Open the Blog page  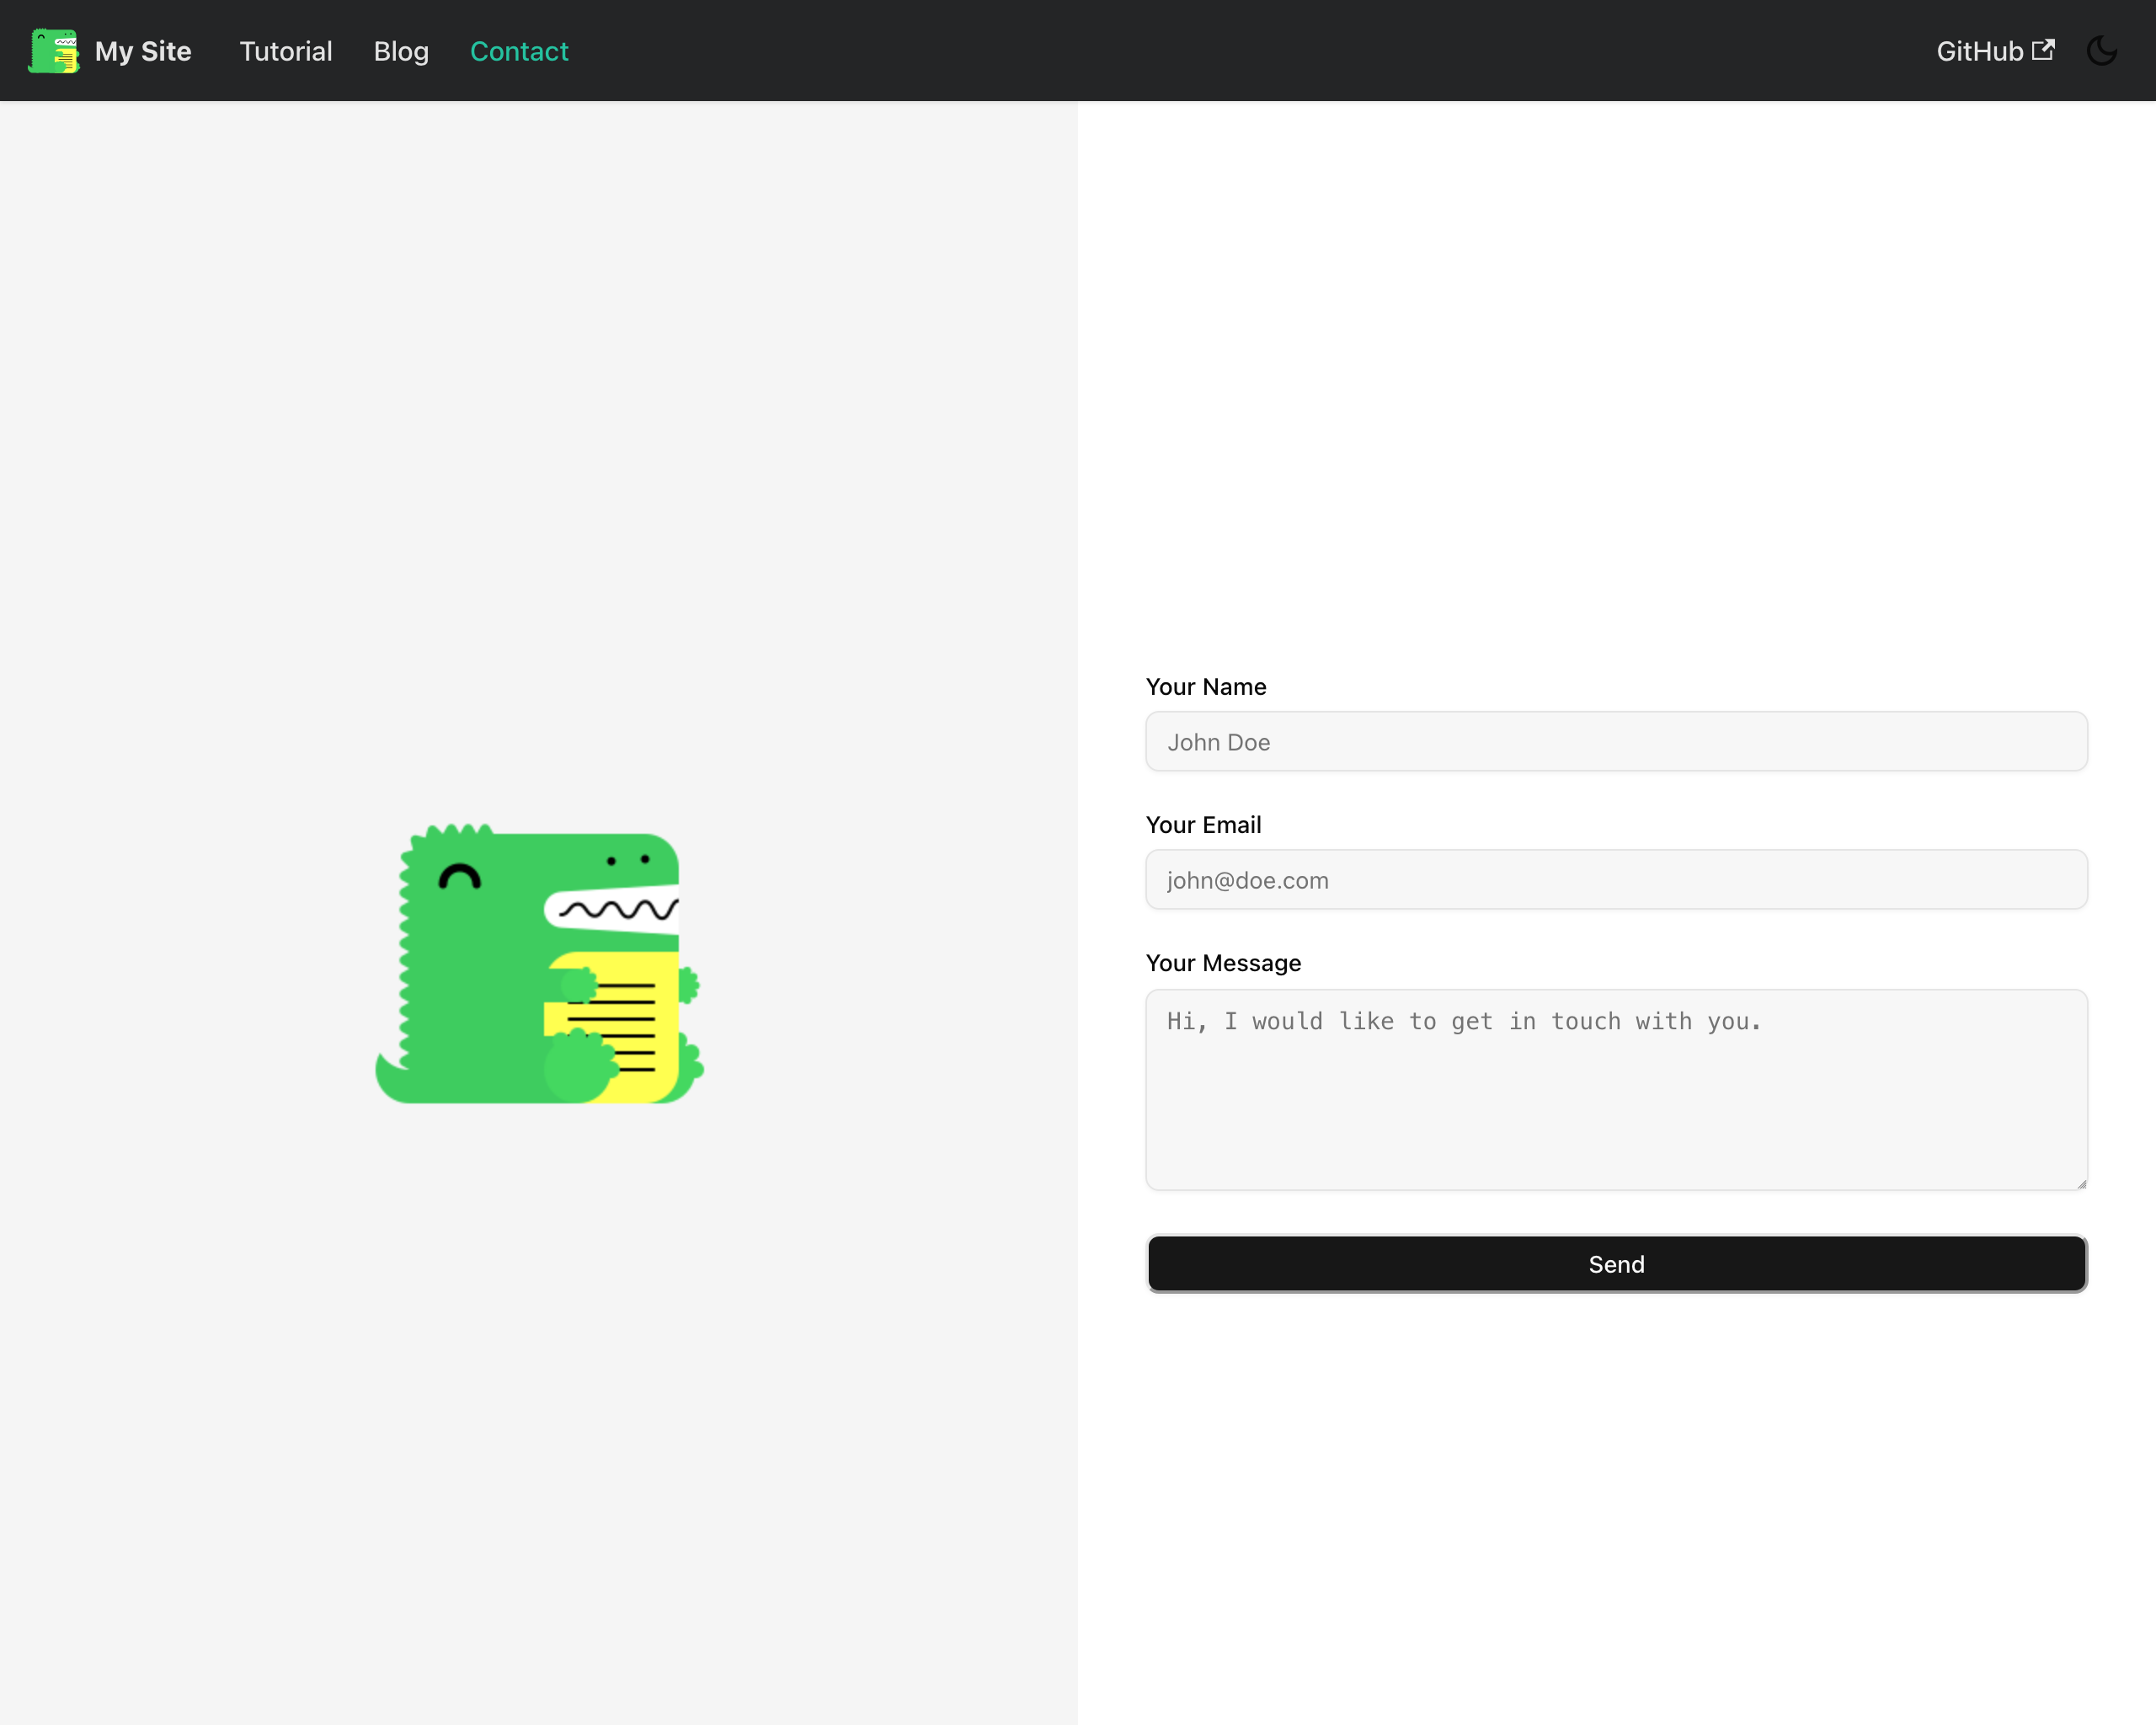(x=401, y=51)
